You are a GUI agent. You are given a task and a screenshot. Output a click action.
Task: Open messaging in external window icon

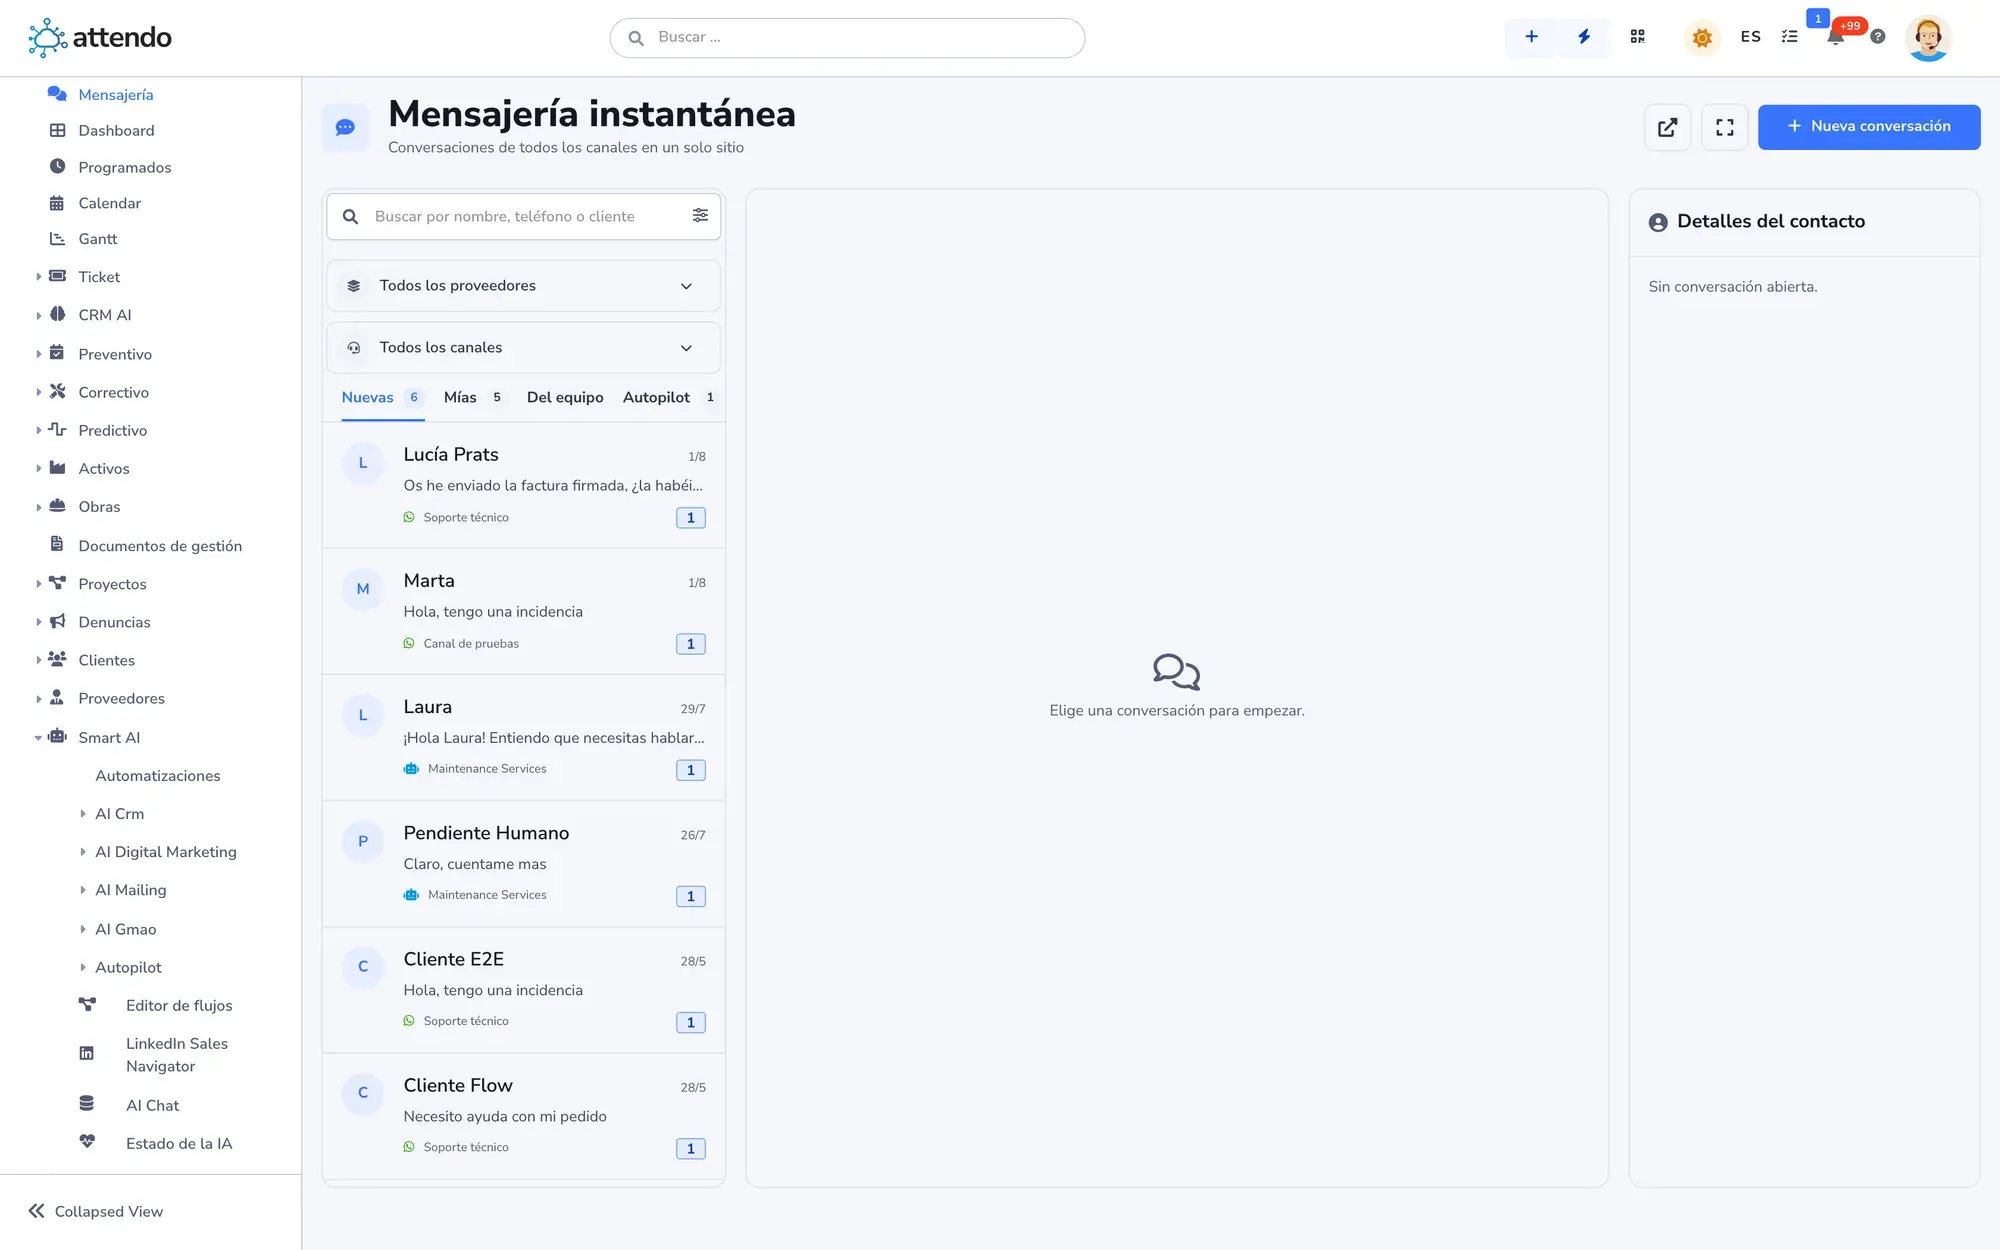coord(1667,127)
